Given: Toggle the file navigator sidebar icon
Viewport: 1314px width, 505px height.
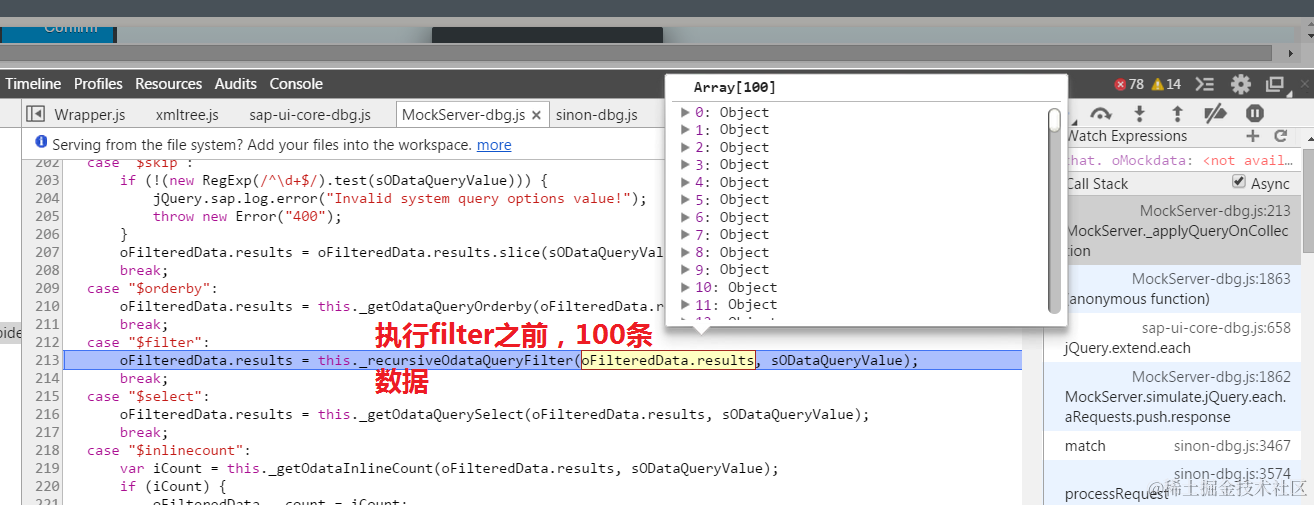Looking at the screenshot, I should tap(36, 114).
